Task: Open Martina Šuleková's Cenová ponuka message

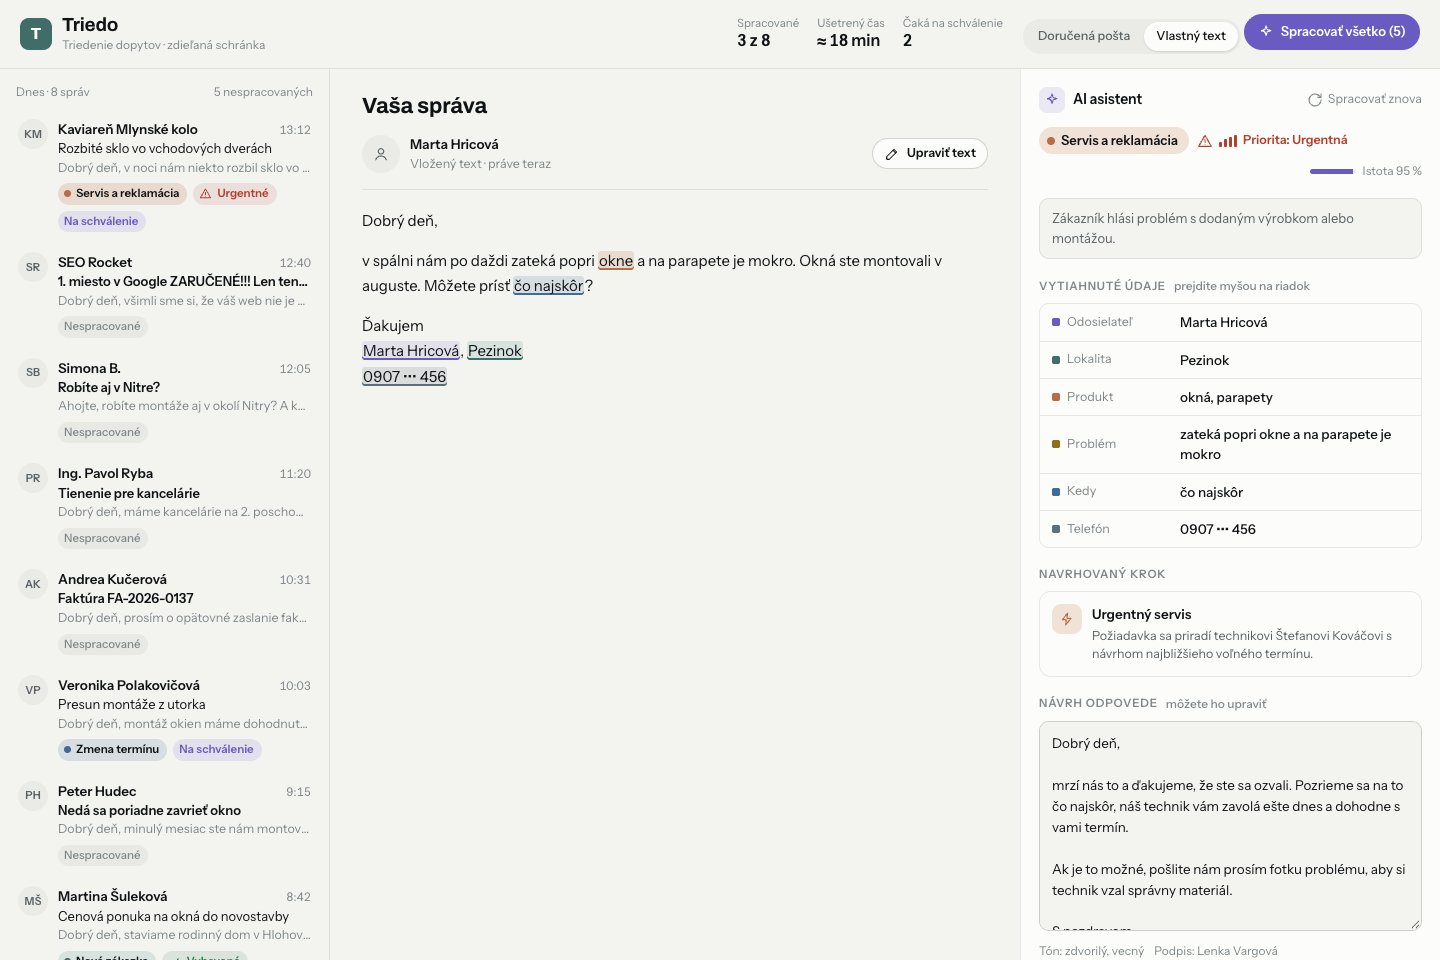Action: 165,920
